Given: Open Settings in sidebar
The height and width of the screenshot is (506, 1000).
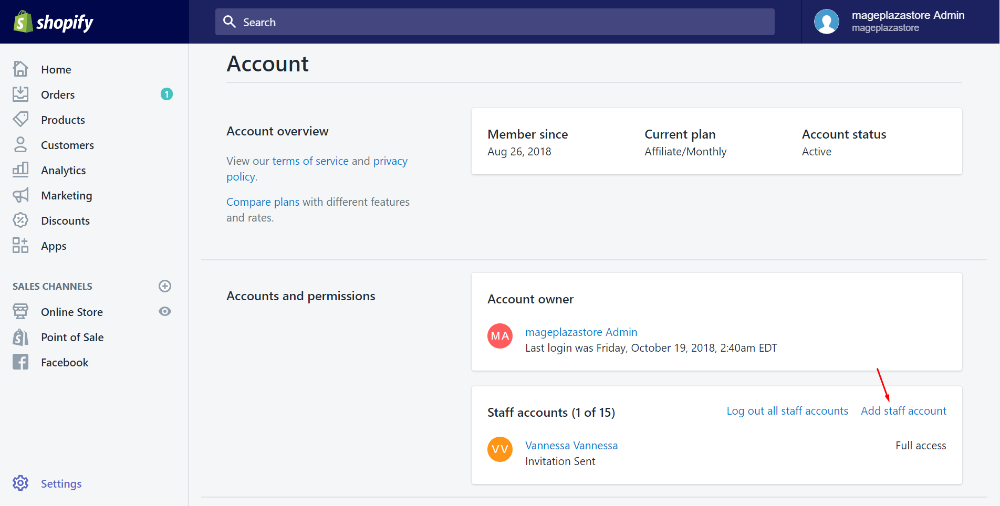Looking at the screenshot, I should 61,484.
